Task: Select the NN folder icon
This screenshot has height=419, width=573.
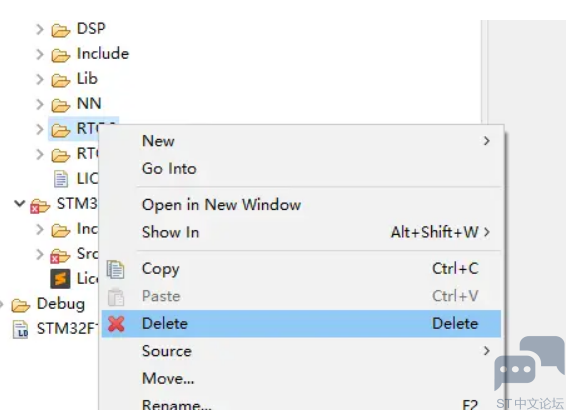Action: (x=60, y=105)
